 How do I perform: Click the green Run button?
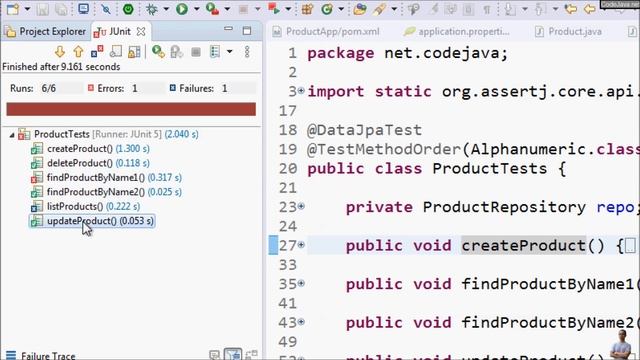click(x=182, y=9)
